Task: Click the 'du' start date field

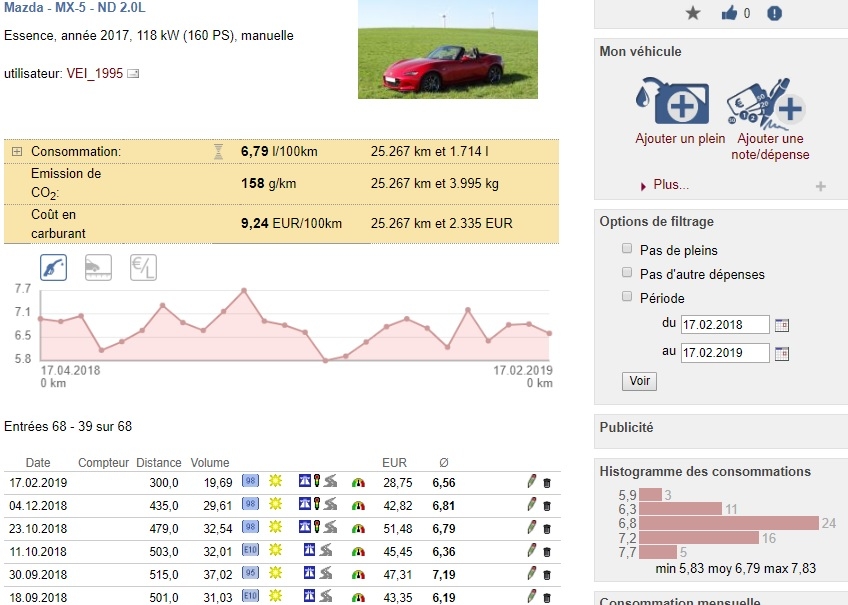Action: (725, 324)
